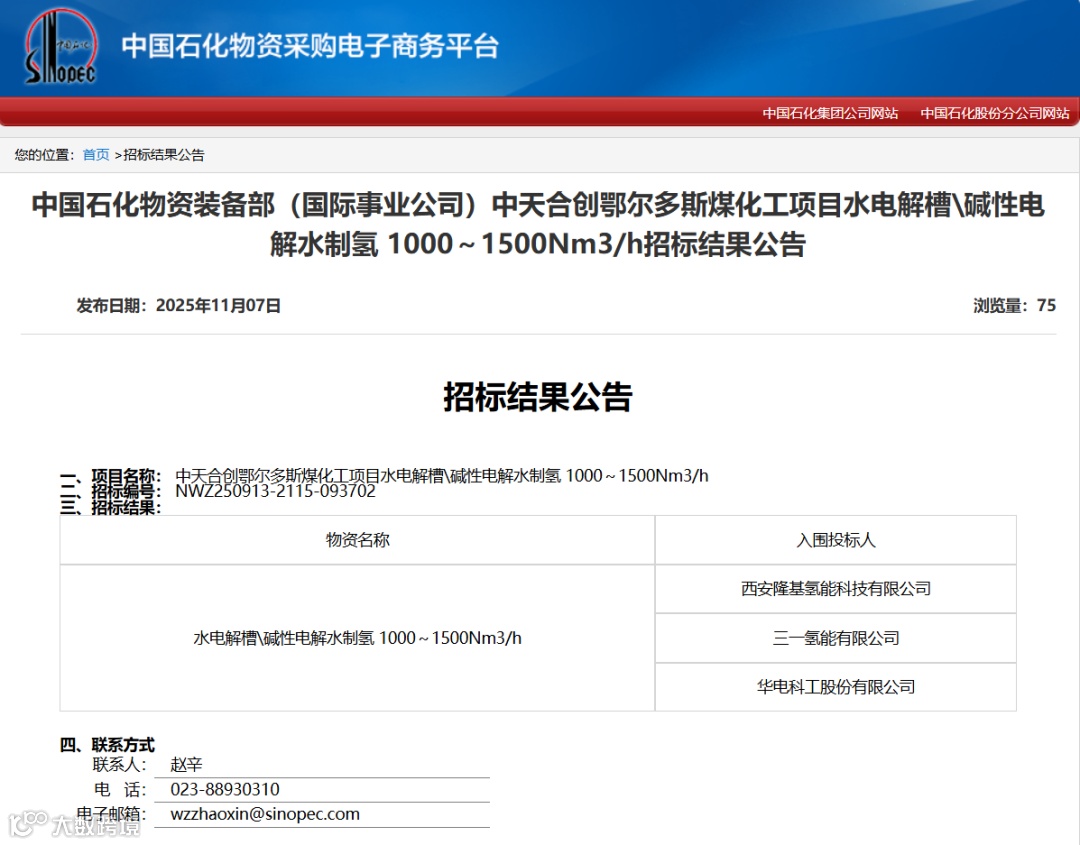Image resolution: width=1080 pixels, height=845 pixels.
Task: Click 西安隆基氢能科技有限公司 cell
Action: click(835, 589)
